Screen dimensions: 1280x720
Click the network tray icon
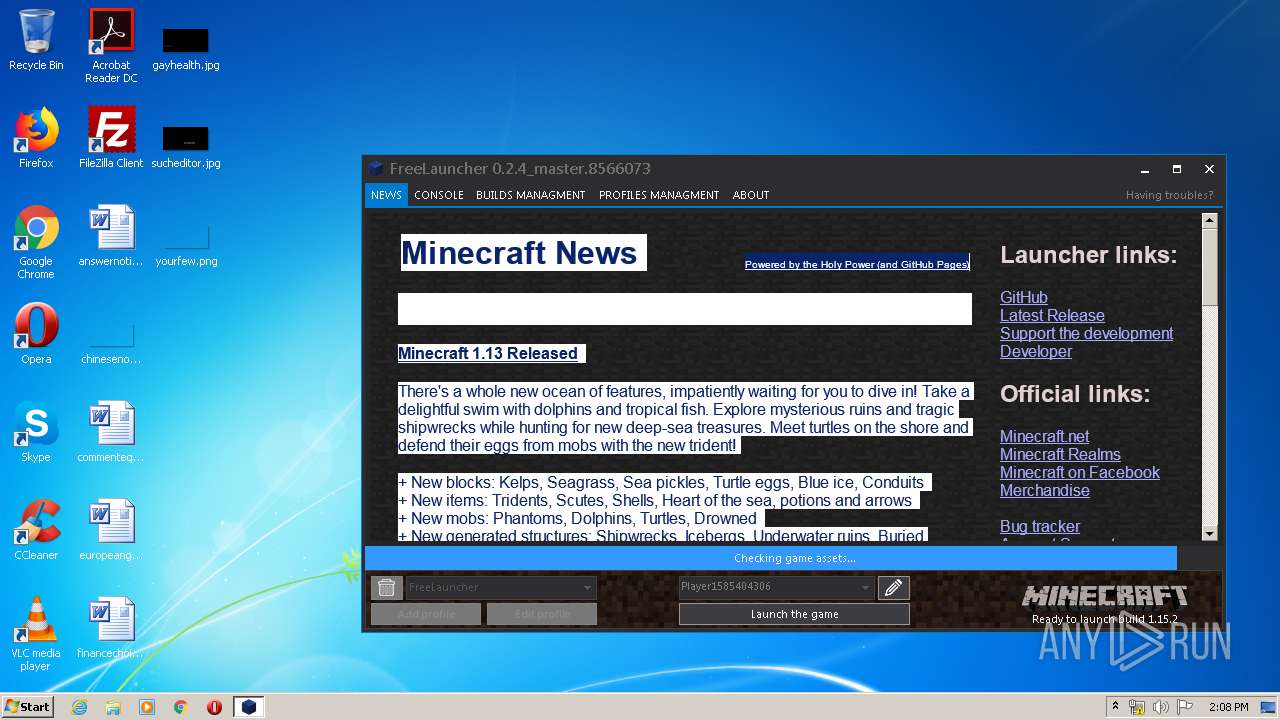click(1137, 707)
